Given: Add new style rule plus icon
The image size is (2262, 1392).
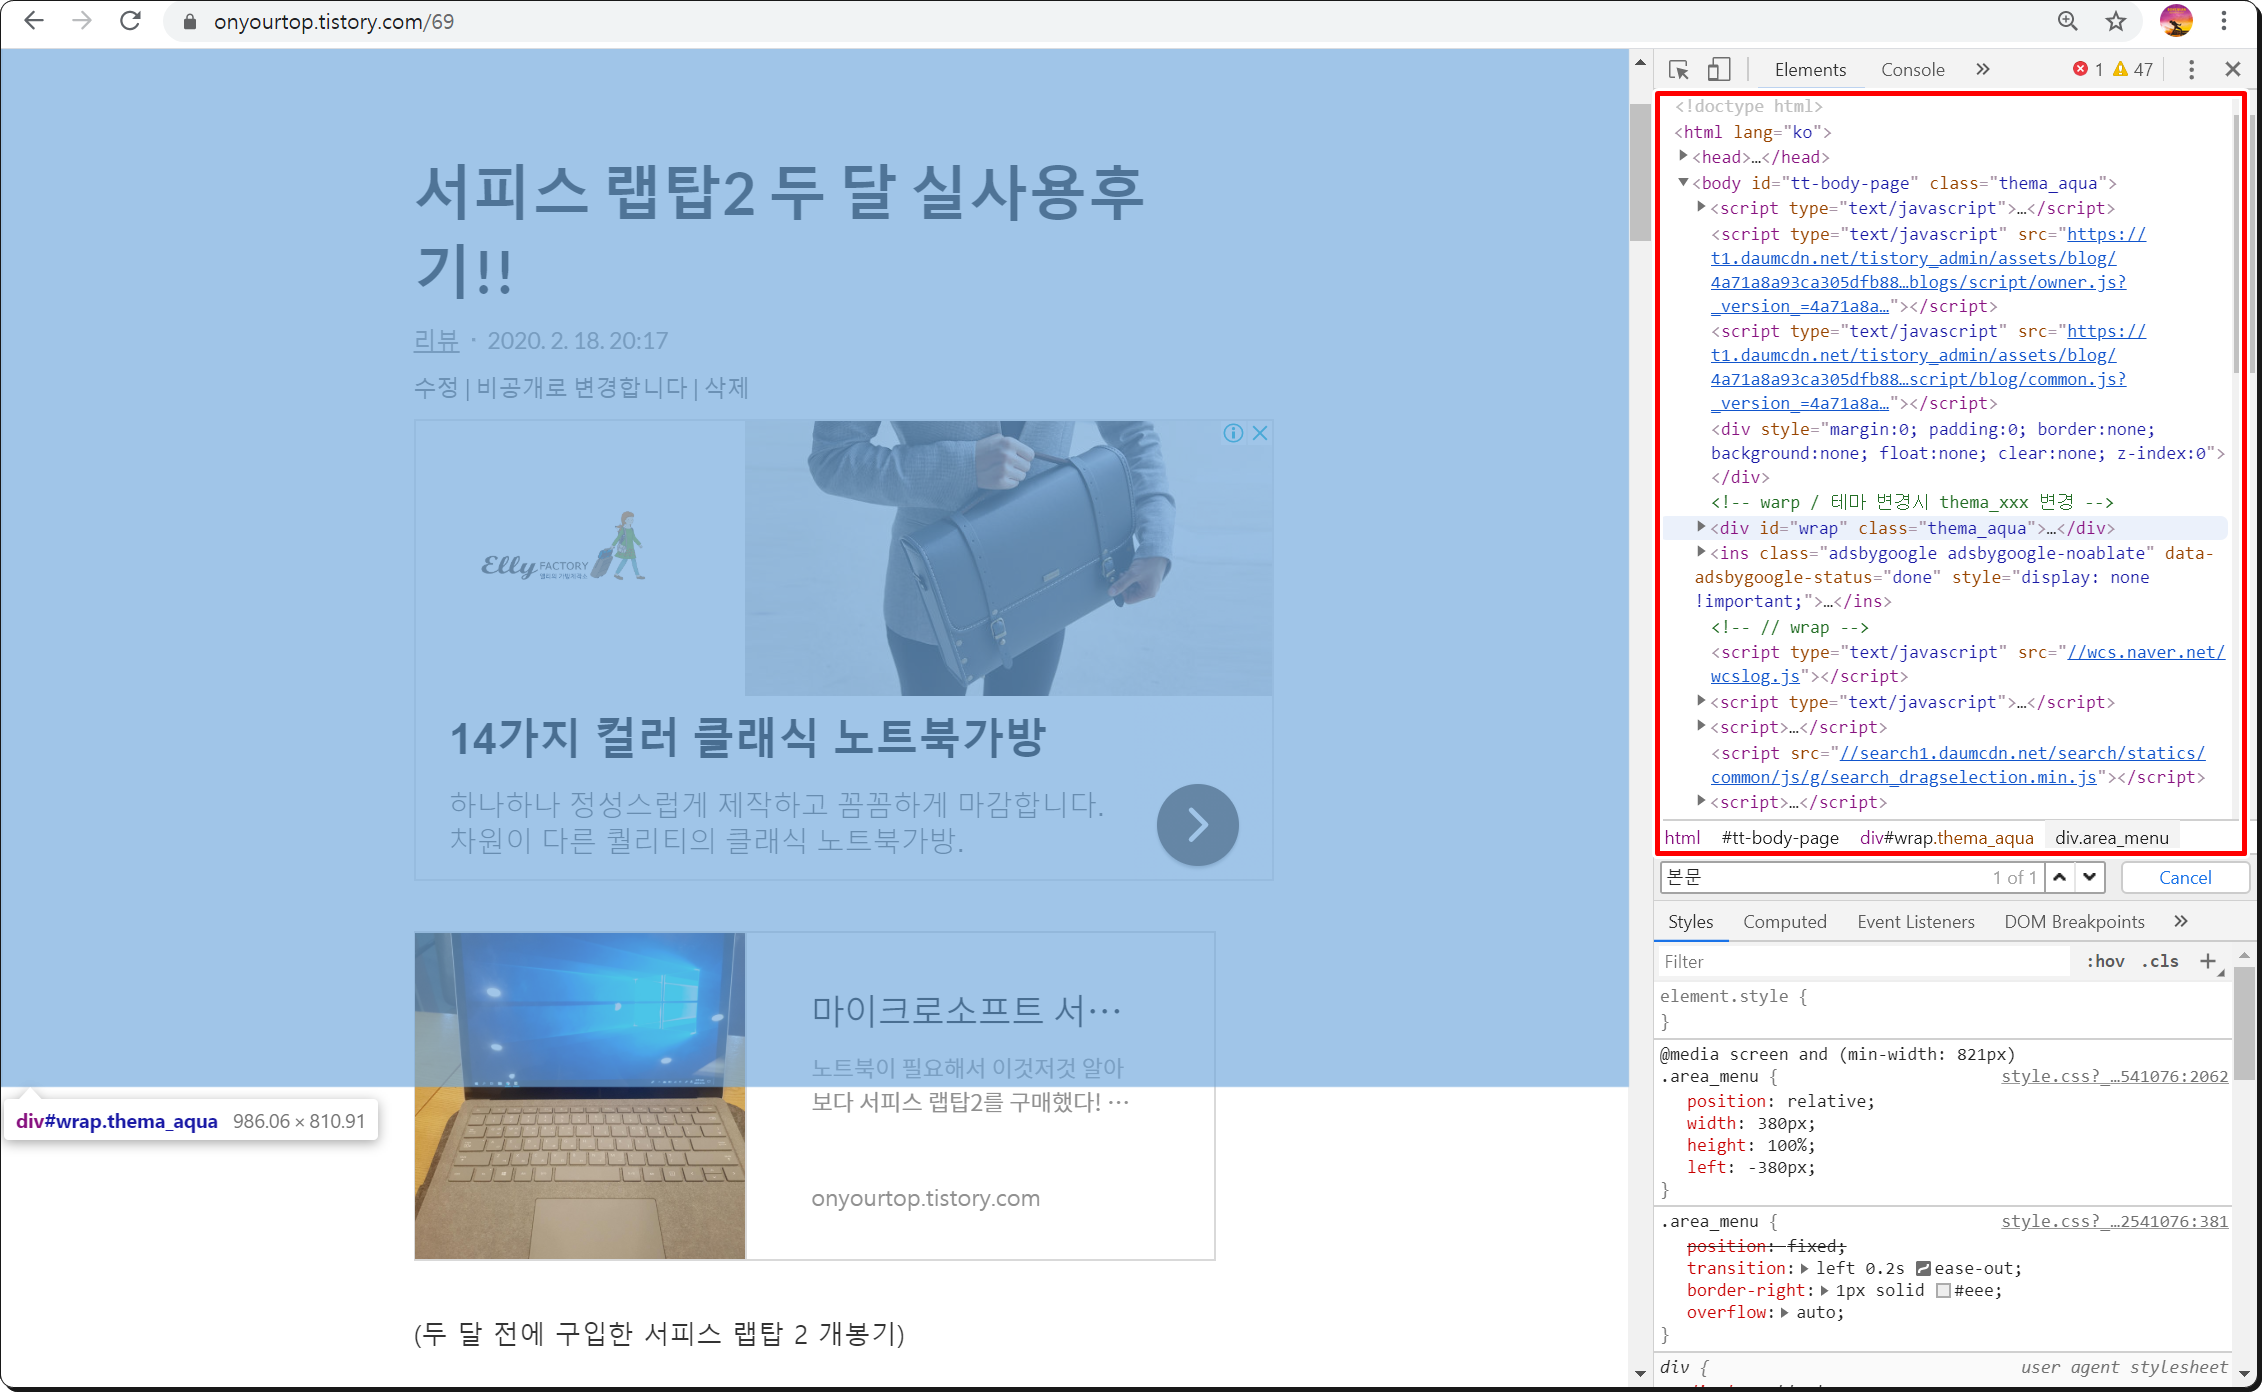Looking at the screenshot, I should pos(2208,961).
